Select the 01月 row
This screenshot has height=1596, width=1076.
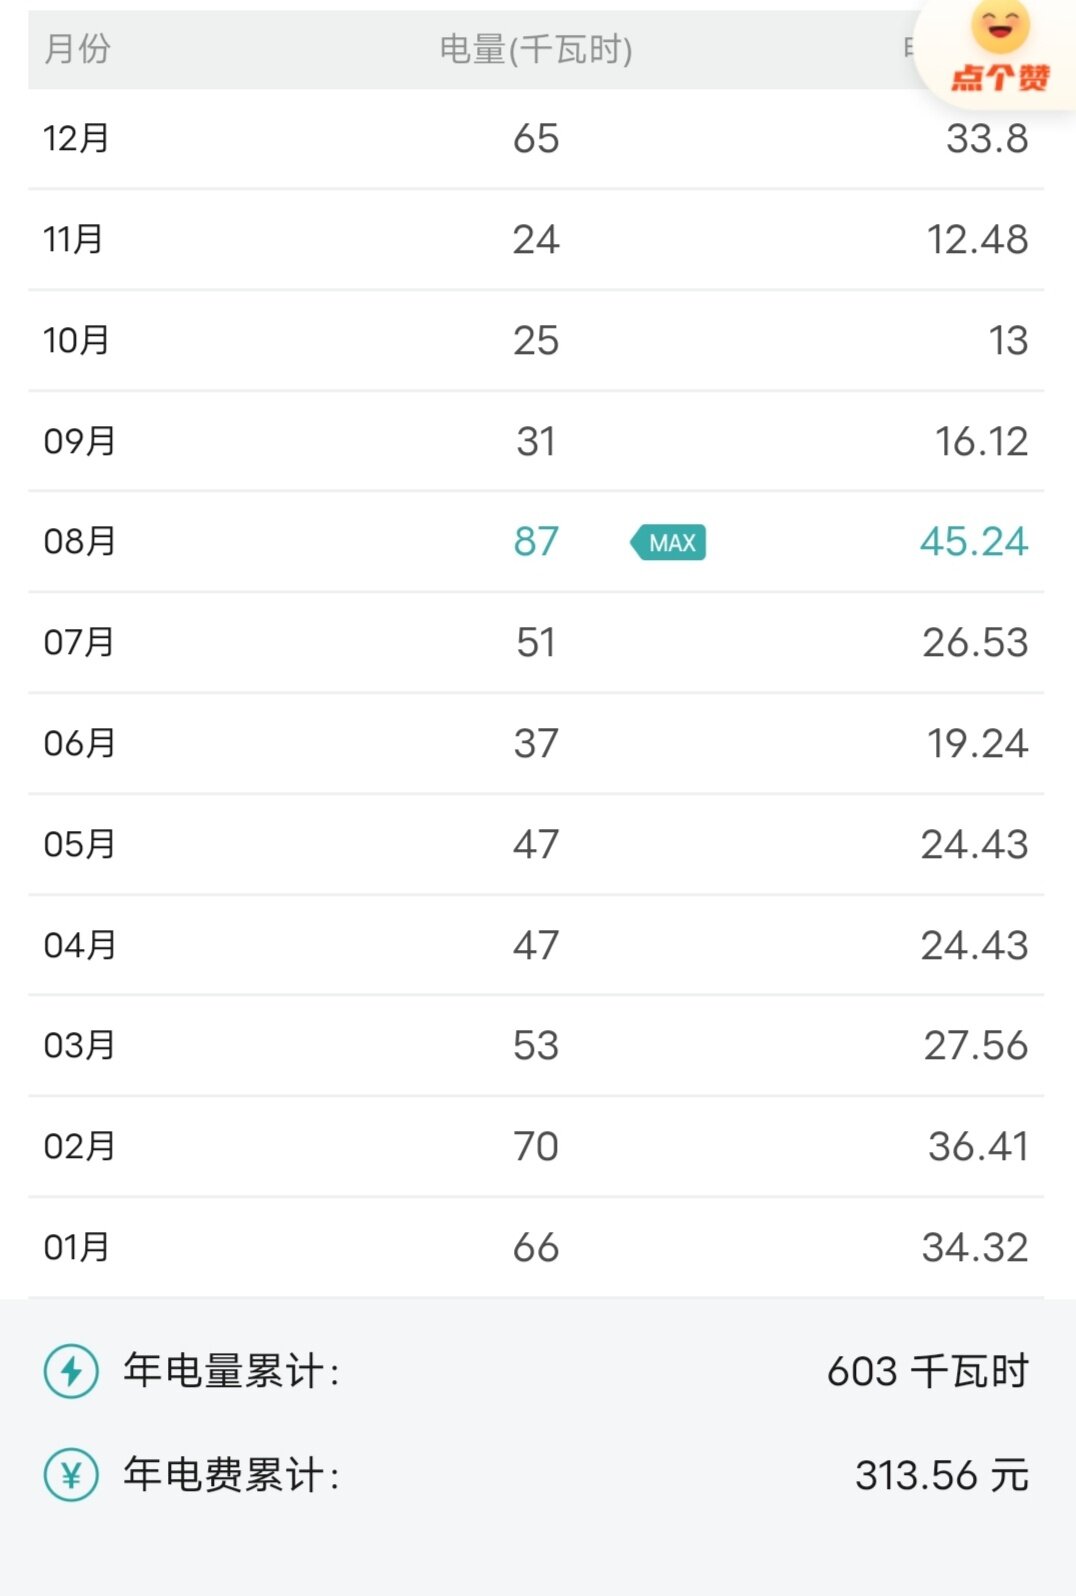536,1248
